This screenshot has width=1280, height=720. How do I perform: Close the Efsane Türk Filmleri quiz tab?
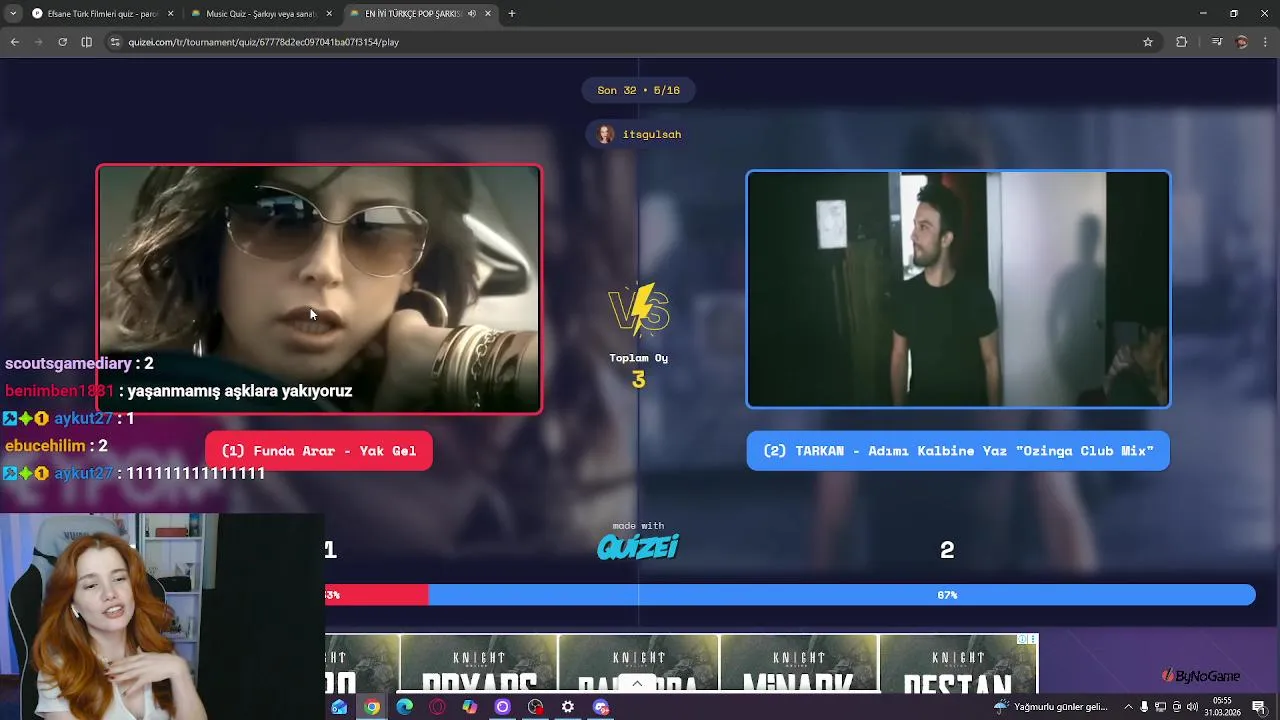[x=170, y=14]
